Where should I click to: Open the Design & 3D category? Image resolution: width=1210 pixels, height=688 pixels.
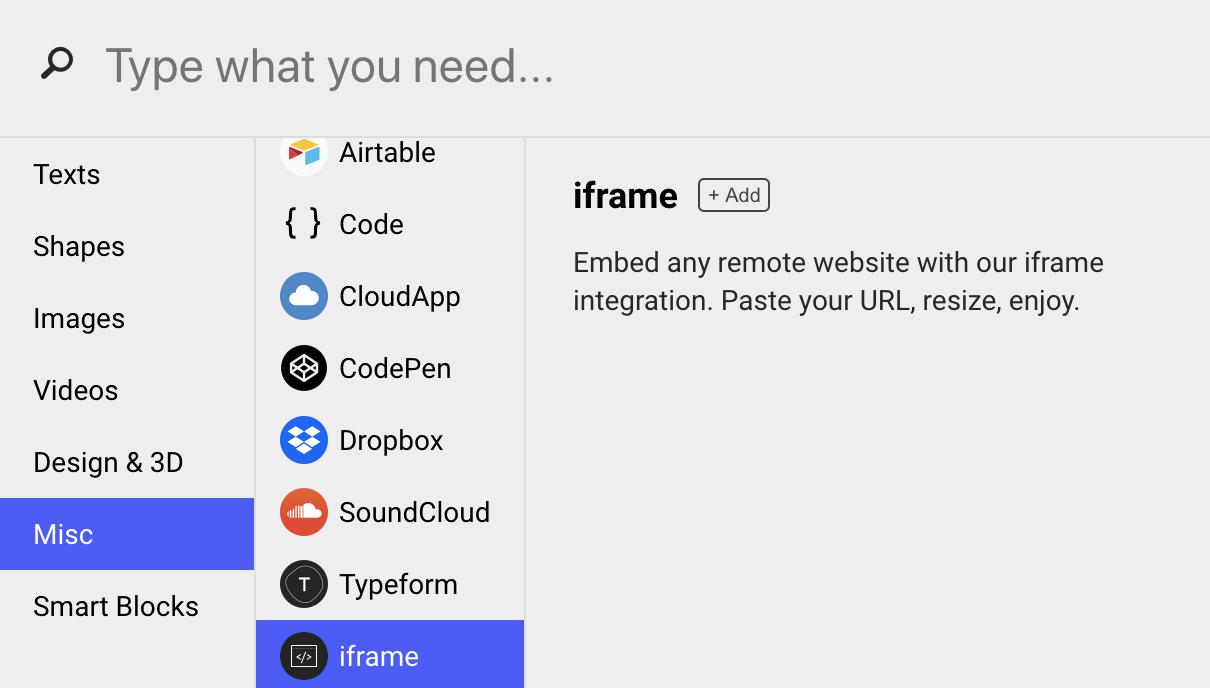point(108,463)
